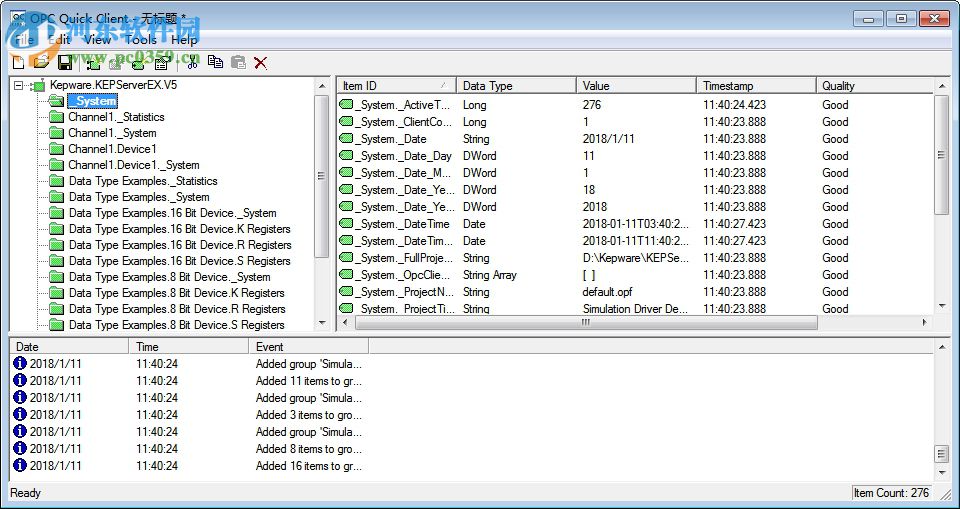Viewport: 960px width, 509px height.
Task: Click the Kepware.KEPServerEX.V5 server icon
Action: 37,86
